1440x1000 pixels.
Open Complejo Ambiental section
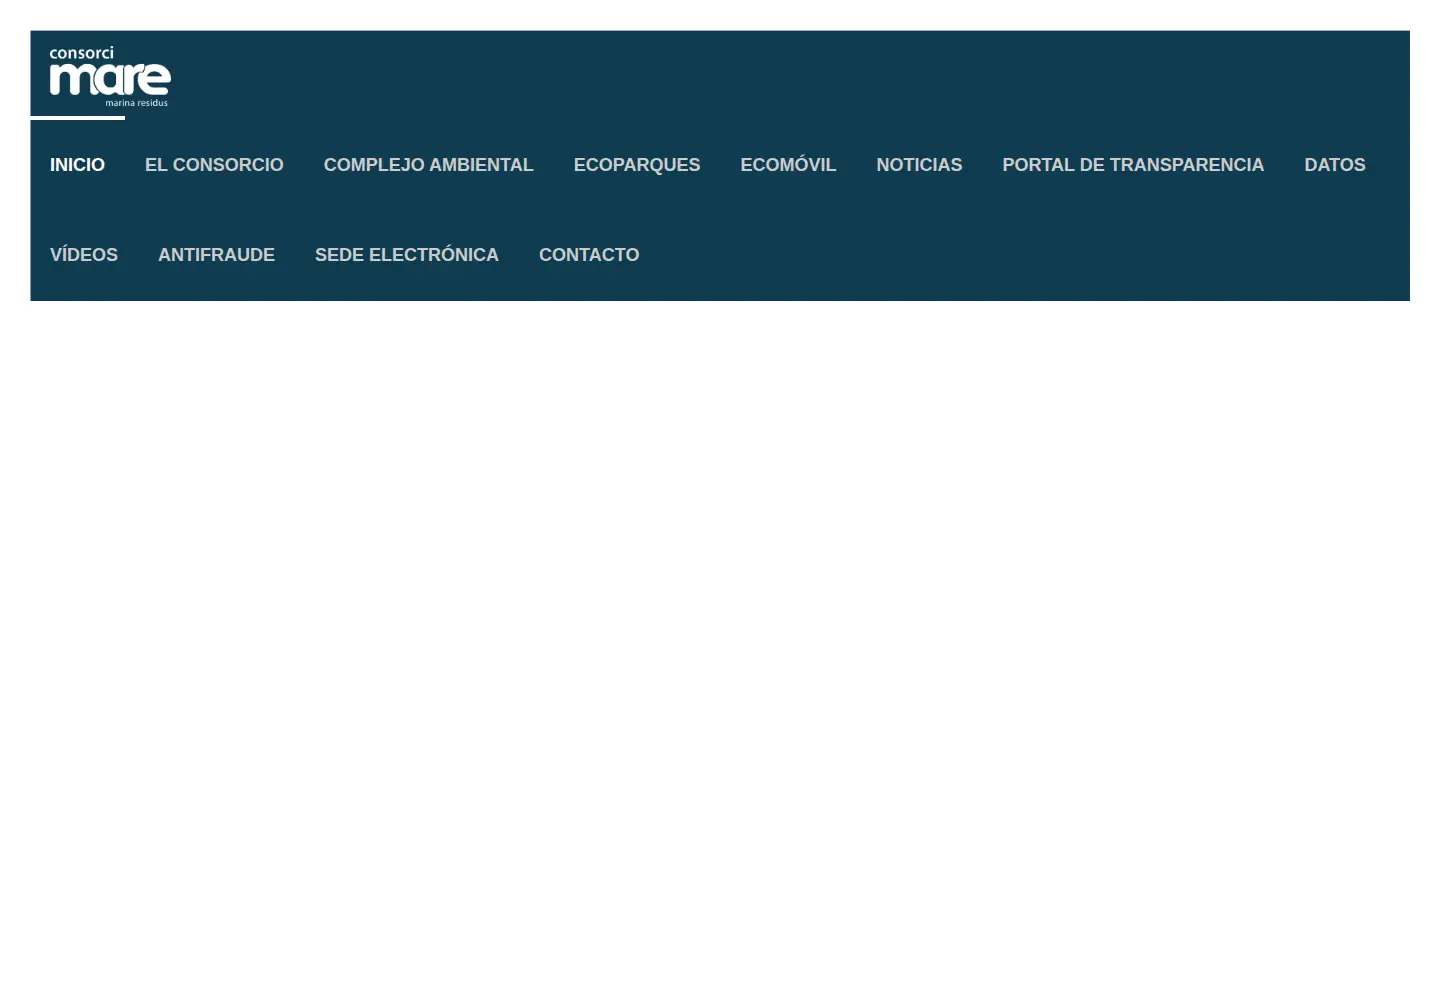coord(428,165)
